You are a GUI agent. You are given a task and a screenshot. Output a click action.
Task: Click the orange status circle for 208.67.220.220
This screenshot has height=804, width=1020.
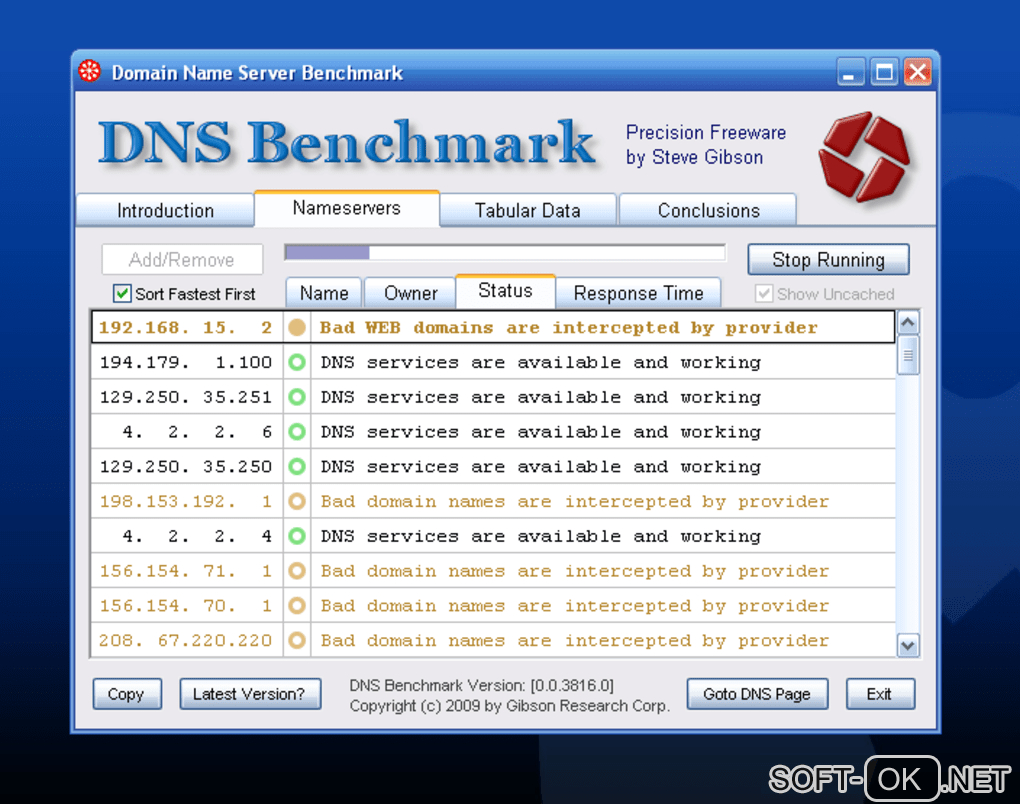coord(297,641)
